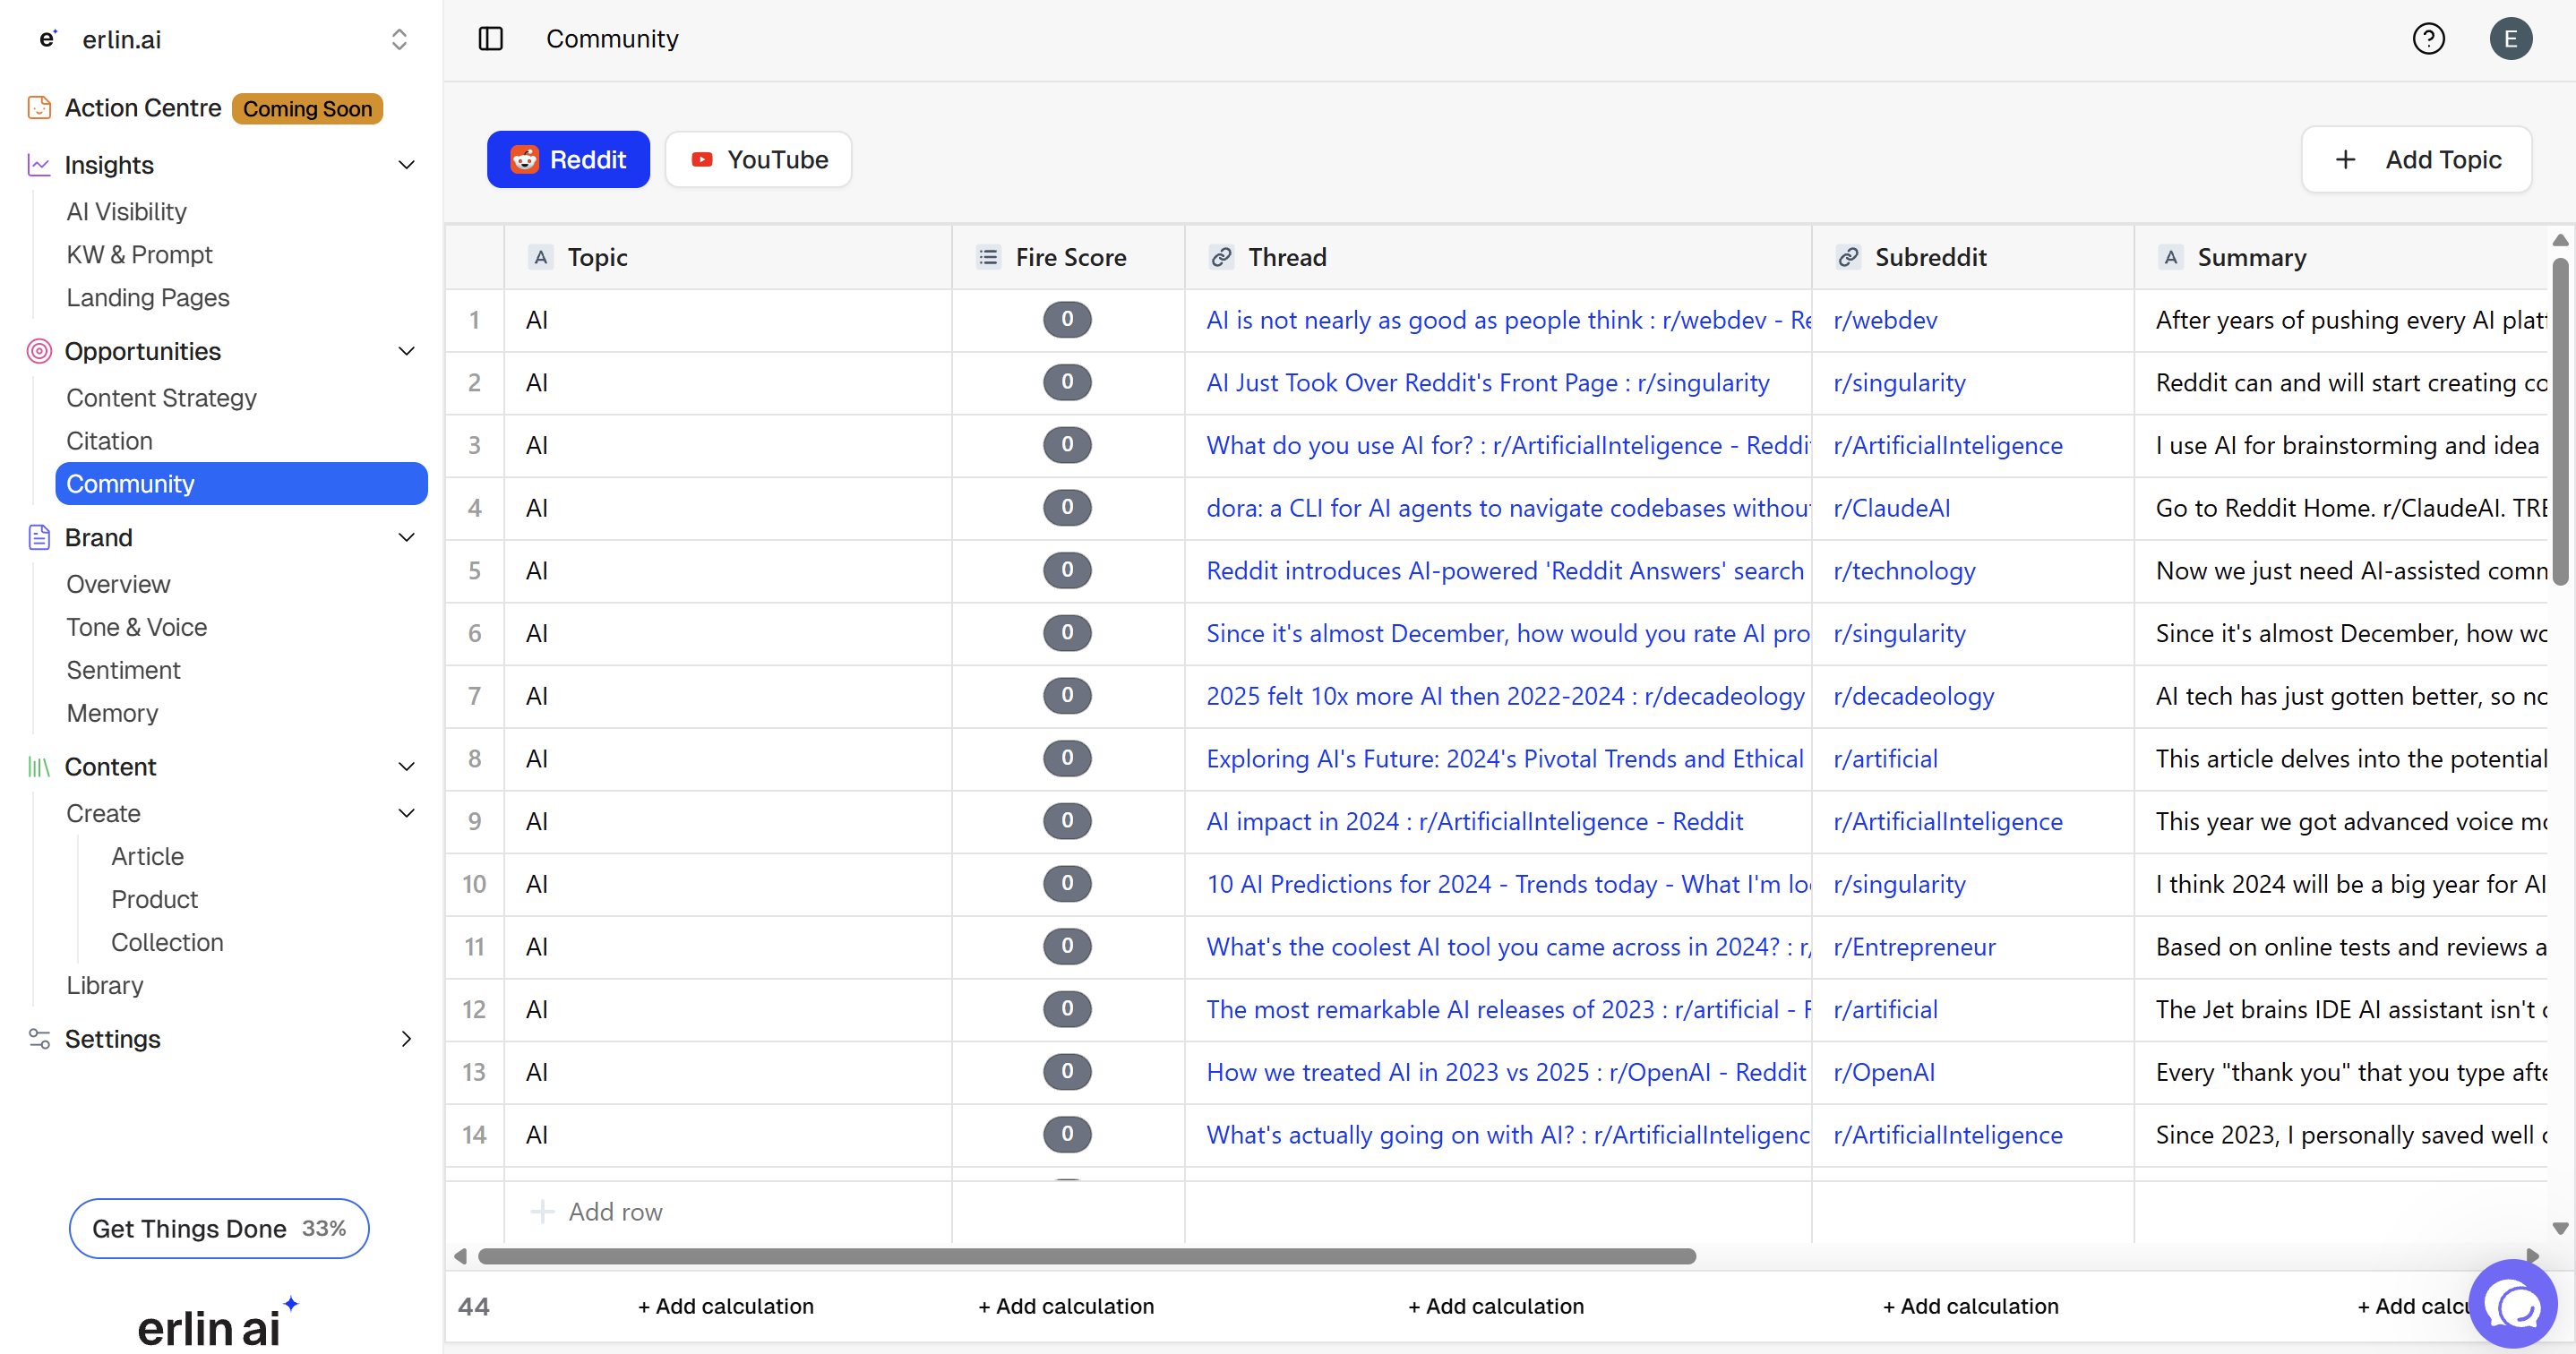Go to Sentiment page
Viewport: 2576px width, 1354px height.
pyautogui.click(x=124, y=670)
